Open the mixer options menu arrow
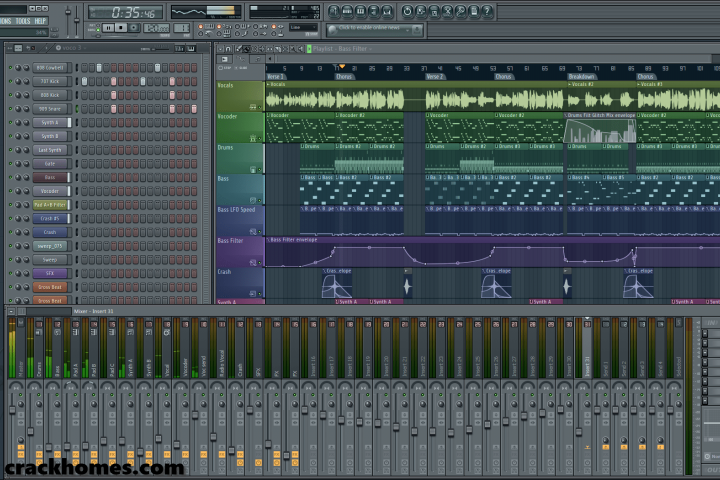Image resolution: width=720 pixels, height=480 pixels. click(11, 311)
